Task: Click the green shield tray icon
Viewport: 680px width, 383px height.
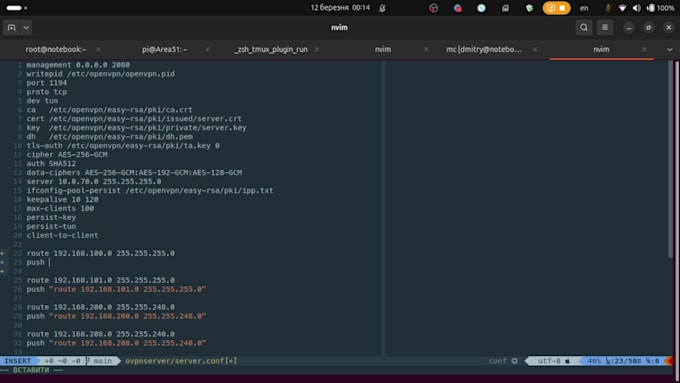Action: click(529, 8)
